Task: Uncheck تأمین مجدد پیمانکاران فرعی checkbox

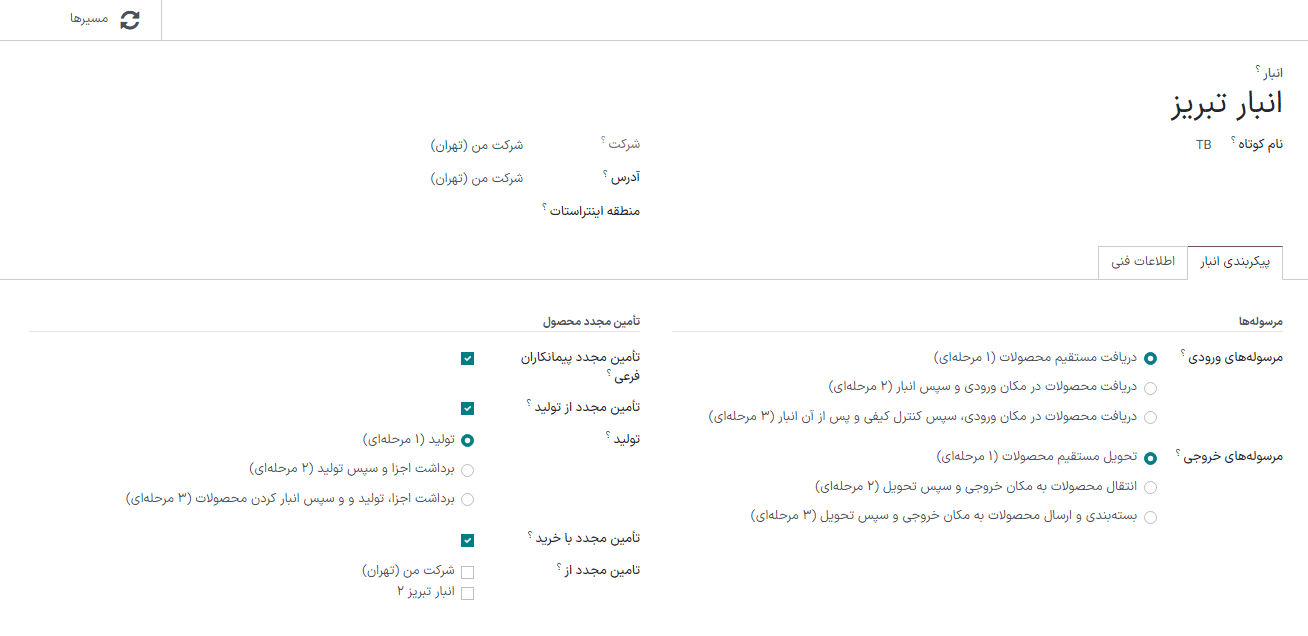Action: (x=467, y=358)
